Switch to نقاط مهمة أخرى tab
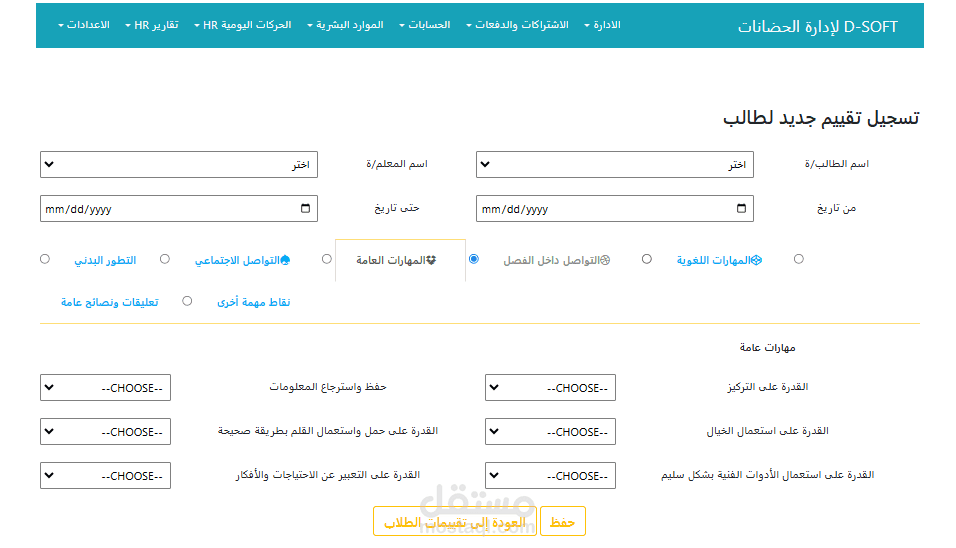 pos(254,302)
